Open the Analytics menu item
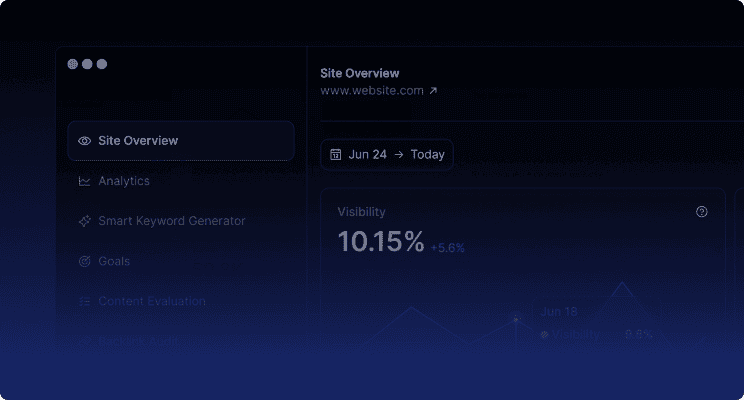The image size is (744, 400). click(124, 181)
